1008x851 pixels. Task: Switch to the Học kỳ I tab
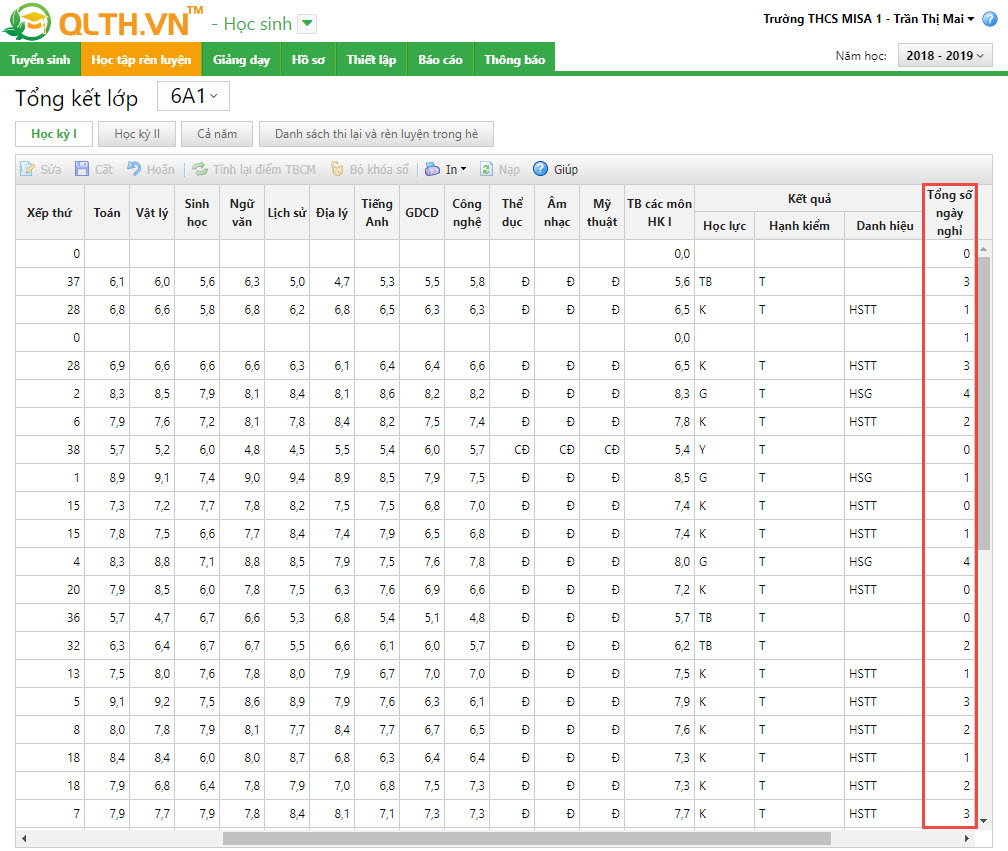pyautogui.click(x=54, y=134)
